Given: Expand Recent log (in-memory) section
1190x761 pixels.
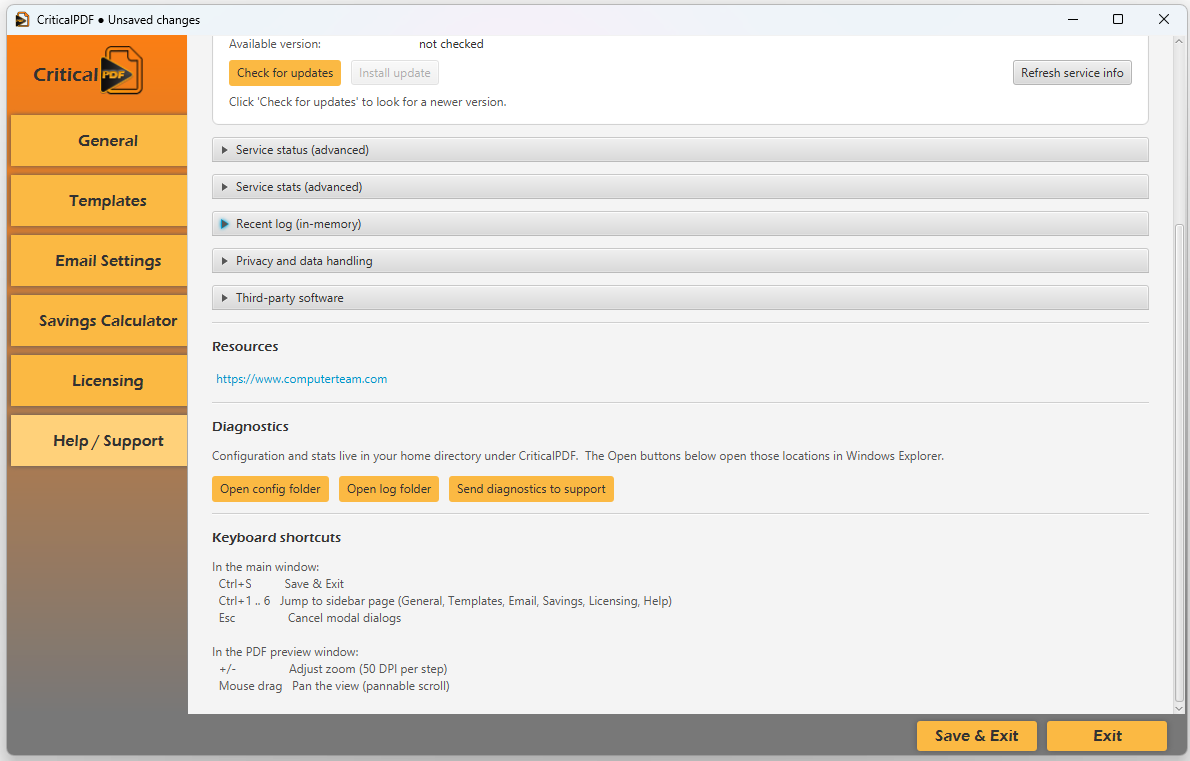Looking at the screenshot, I should [680, 224].
